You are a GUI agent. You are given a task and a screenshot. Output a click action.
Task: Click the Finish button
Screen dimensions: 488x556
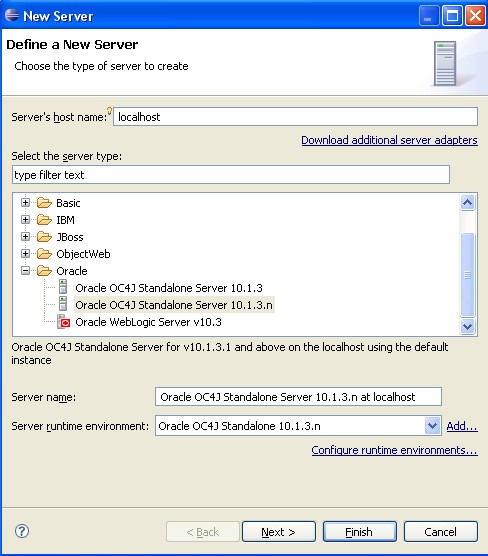360,532
